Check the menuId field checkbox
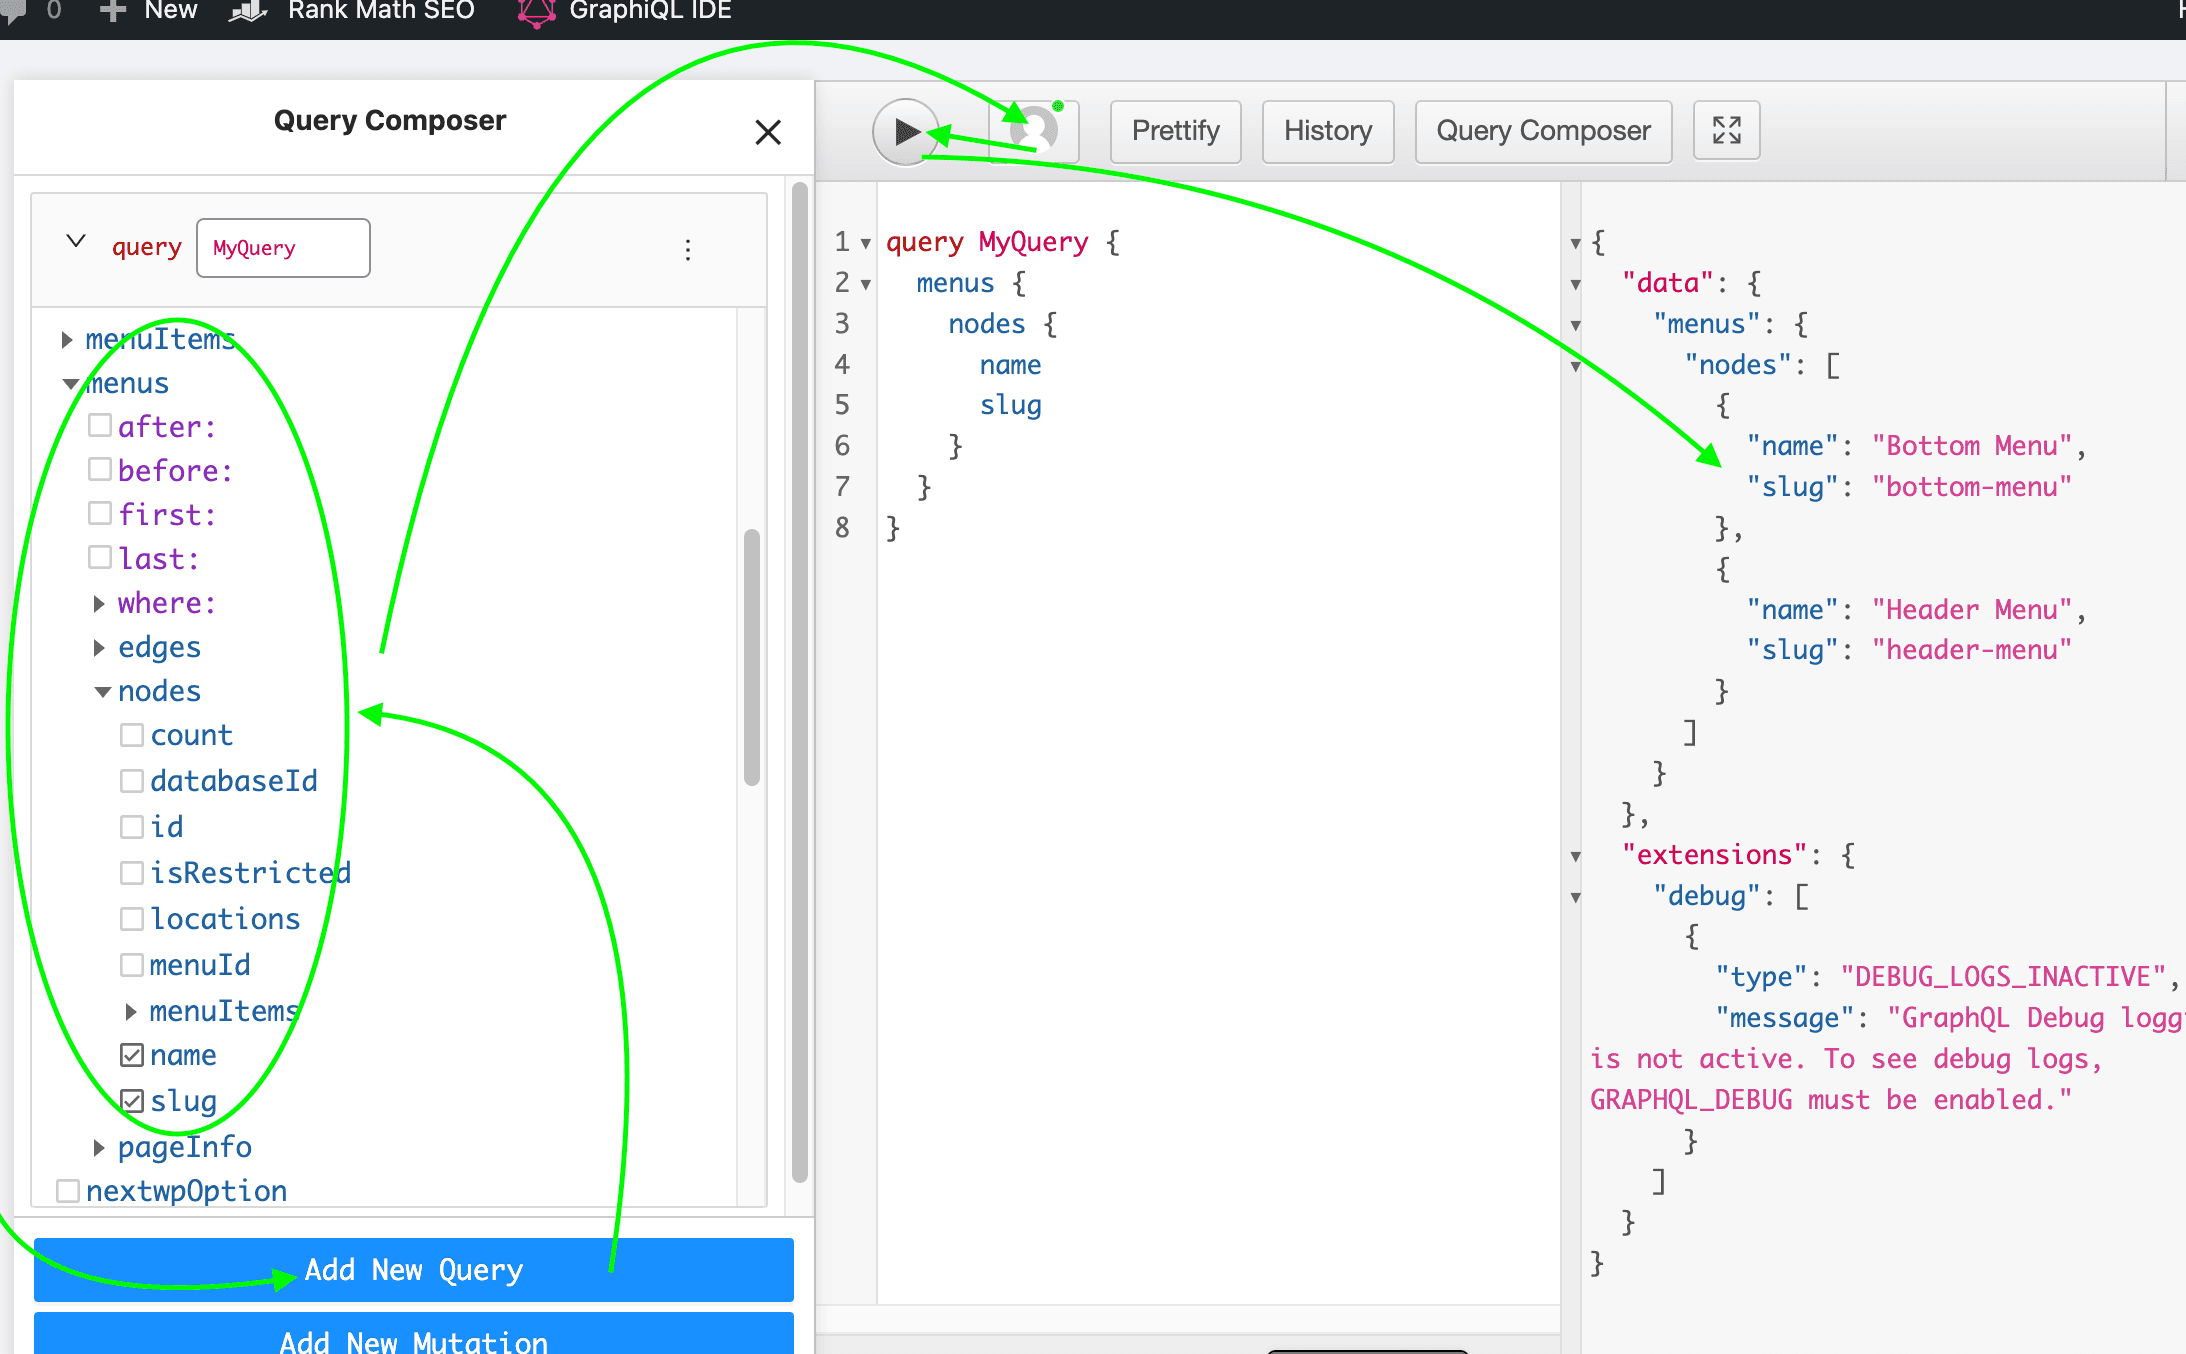Viewport: 2186px width, 1354px height. point(132,965)
